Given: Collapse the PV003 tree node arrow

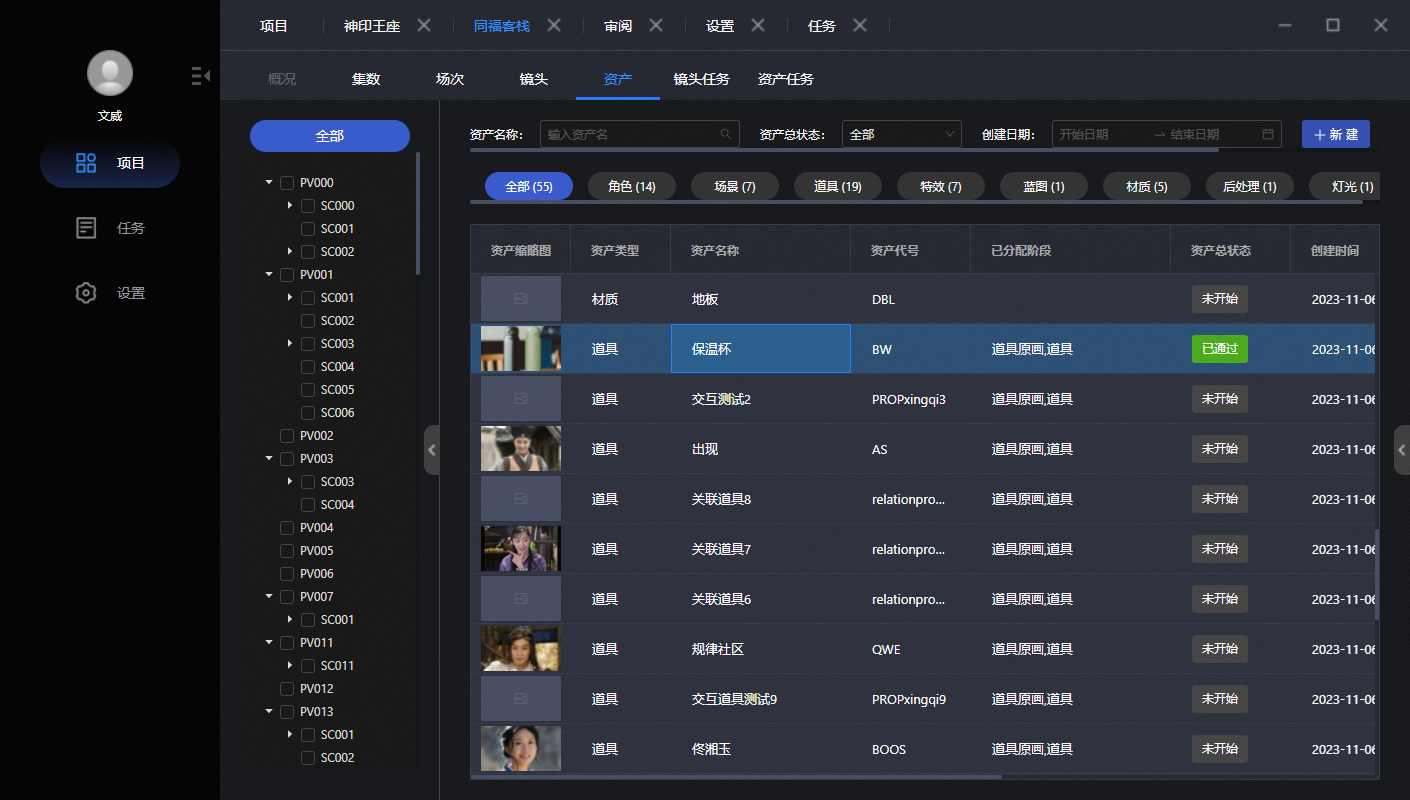Looking at the screenshot, I should tap(269, 459).
